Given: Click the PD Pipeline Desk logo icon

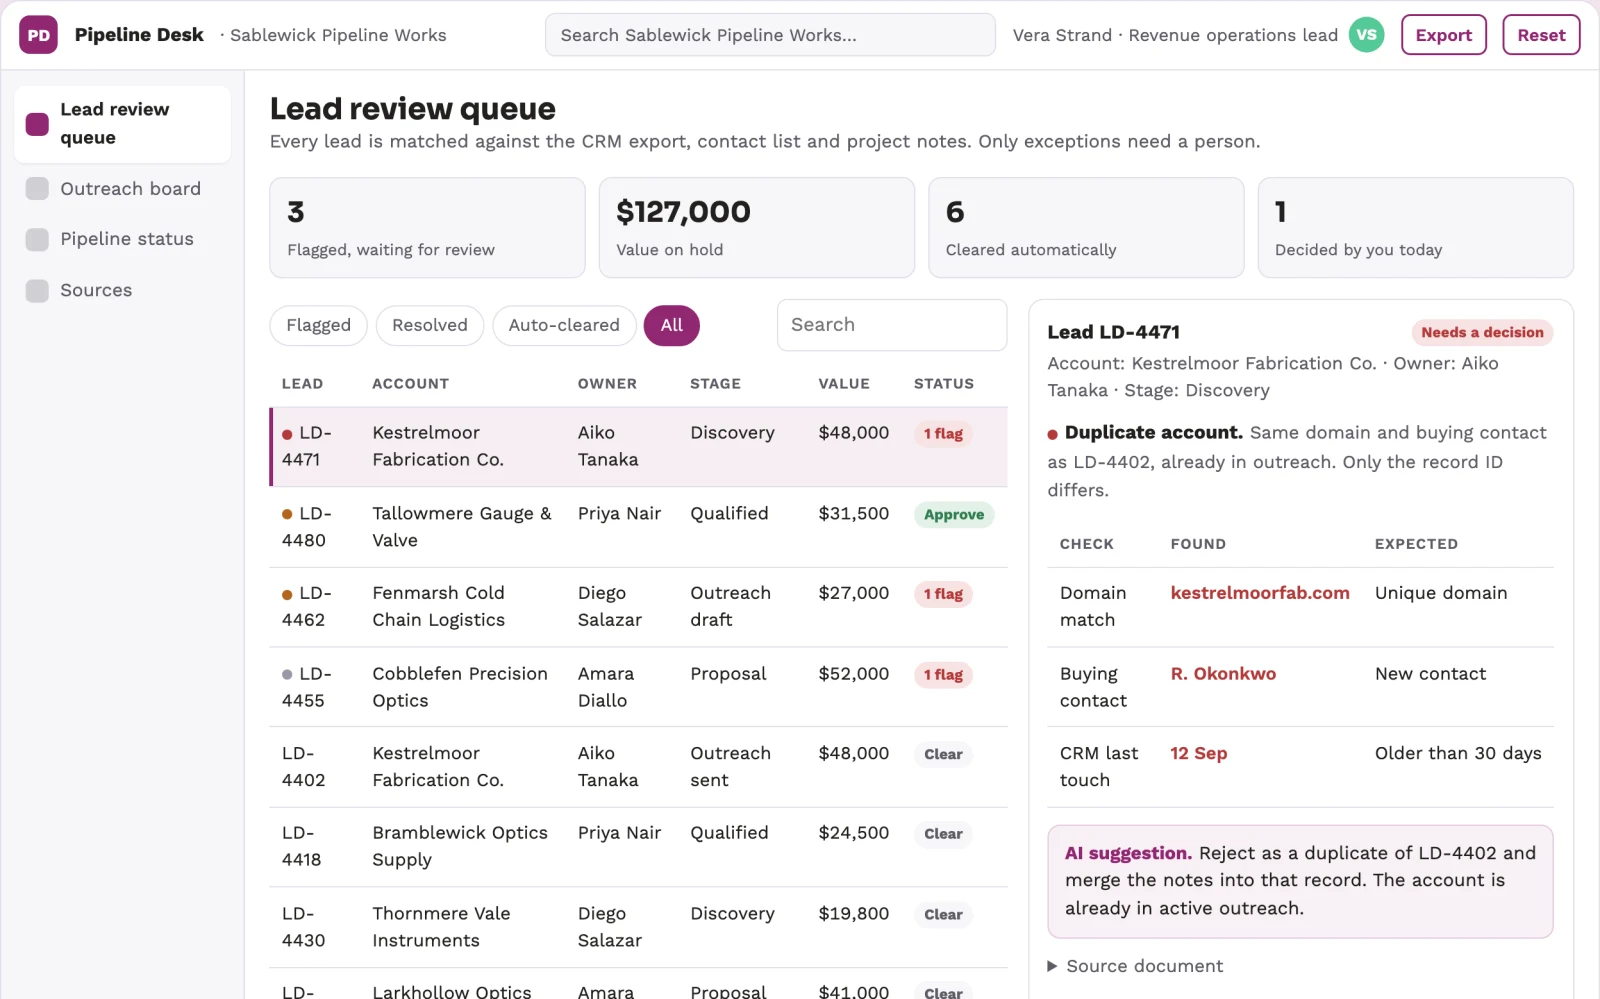Looking at the screenshot, I should 38,35.
